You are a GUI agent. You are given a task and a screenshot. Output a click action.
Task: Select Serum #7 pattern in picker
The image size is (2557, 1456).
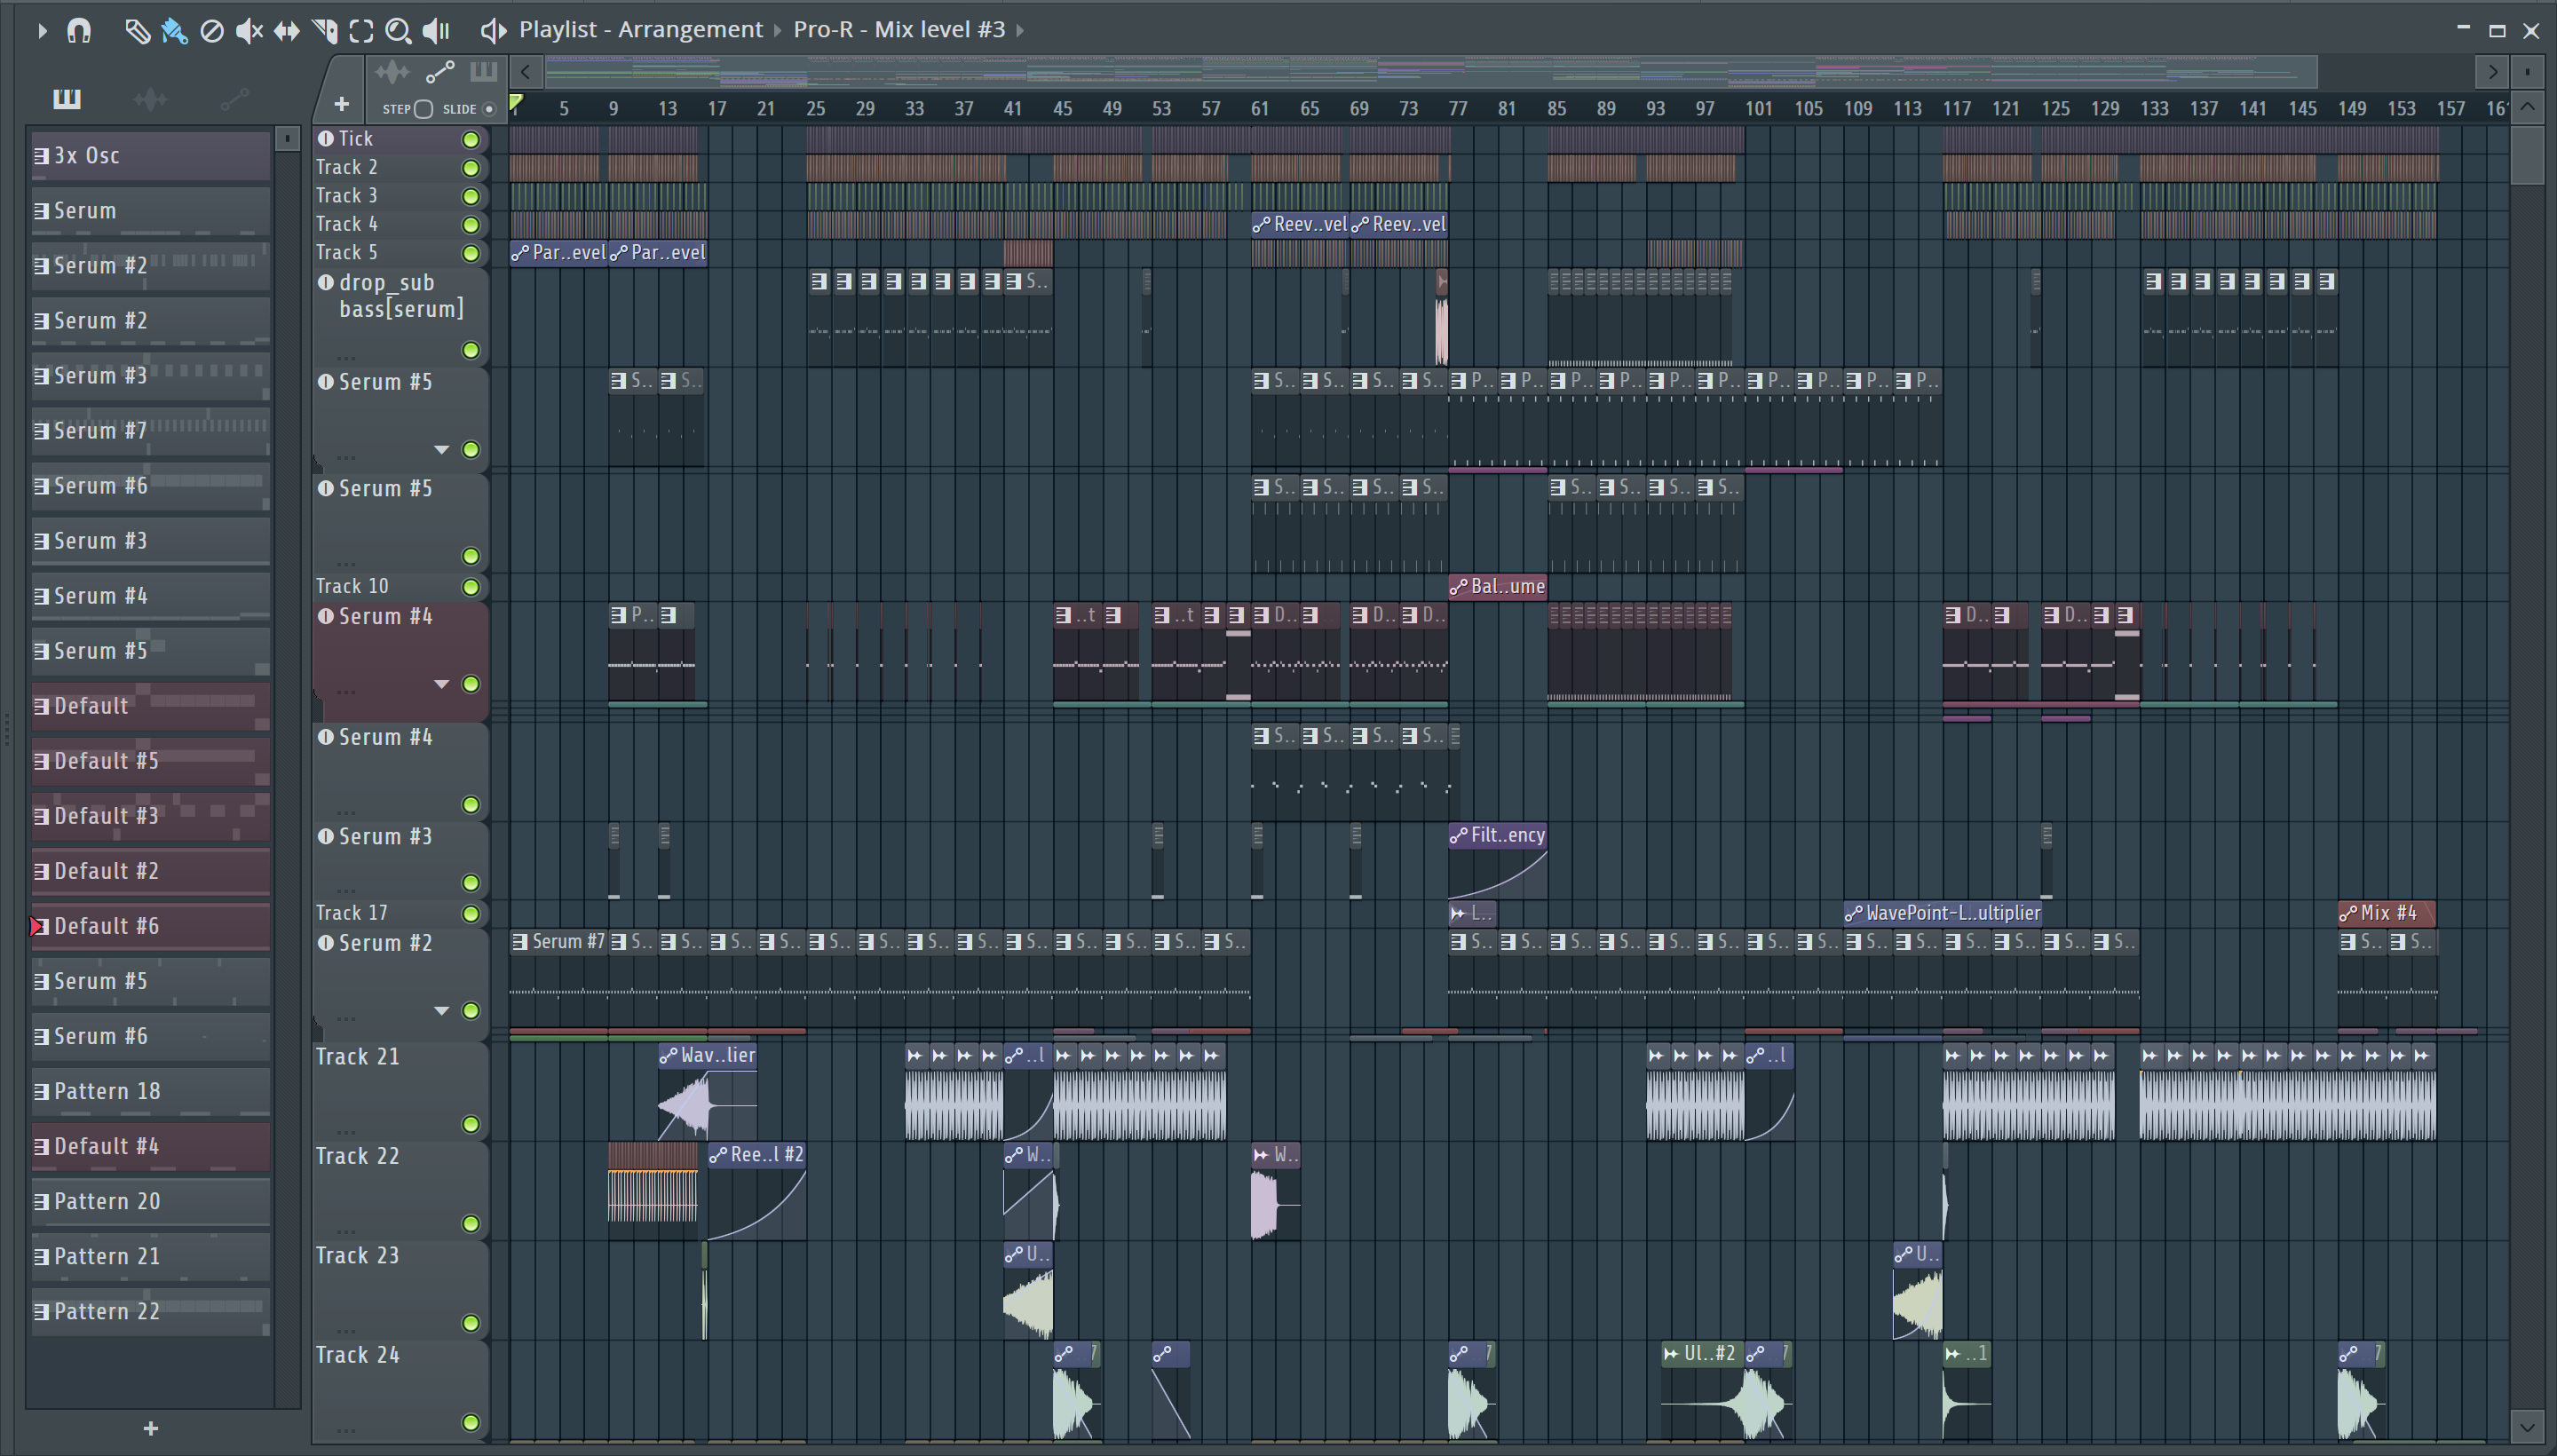point(151,431)
